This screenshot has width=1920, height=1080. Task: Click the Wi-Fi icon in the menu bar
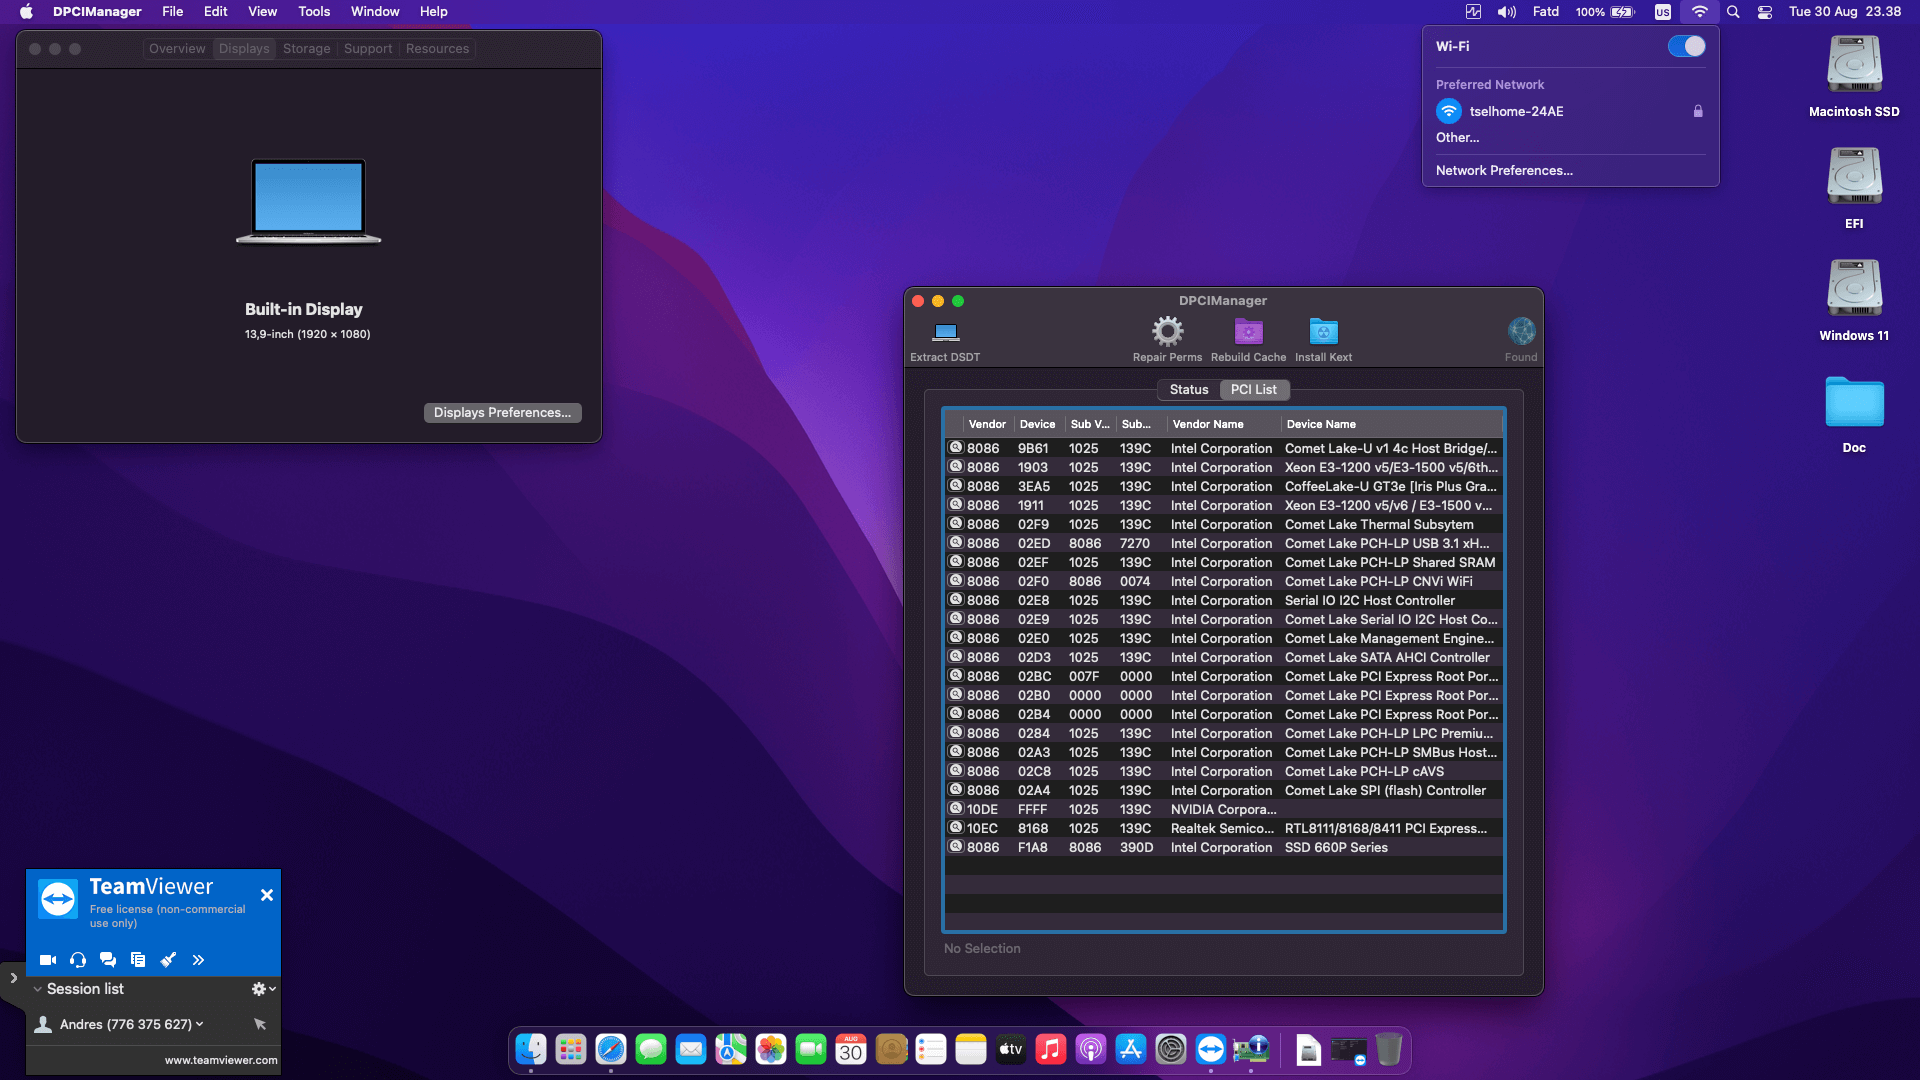click(1699, 12)
